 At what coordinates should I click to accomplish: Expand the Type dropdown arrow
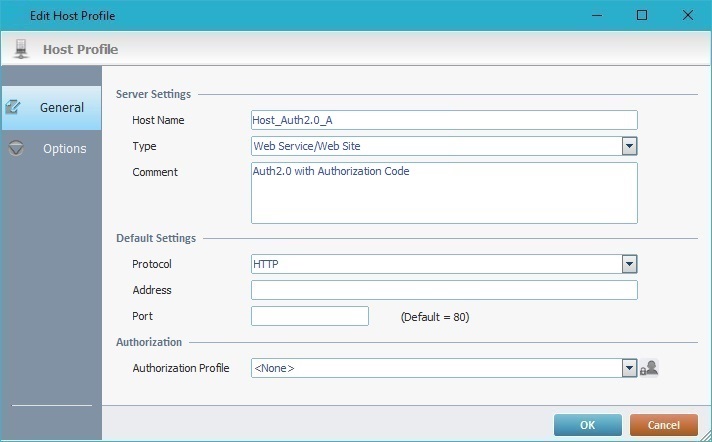(630, 146)
